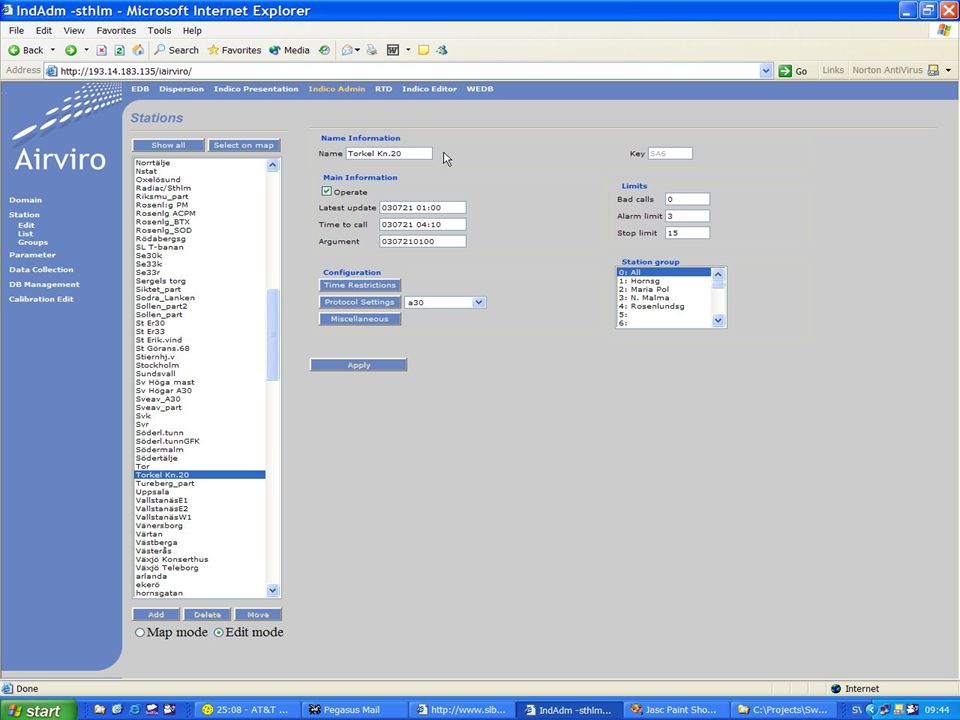
Task: Click the Norton AntiVirus toolbar icon
Action: 933,70
